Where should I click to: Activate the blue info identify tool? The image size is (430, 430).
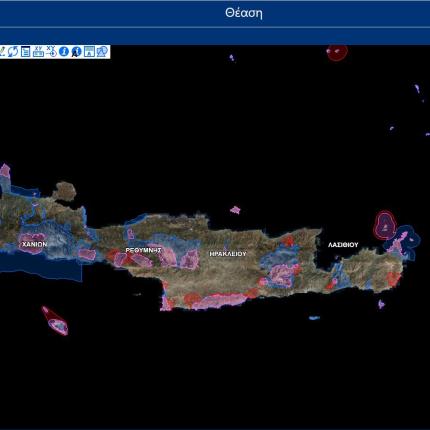64,52
